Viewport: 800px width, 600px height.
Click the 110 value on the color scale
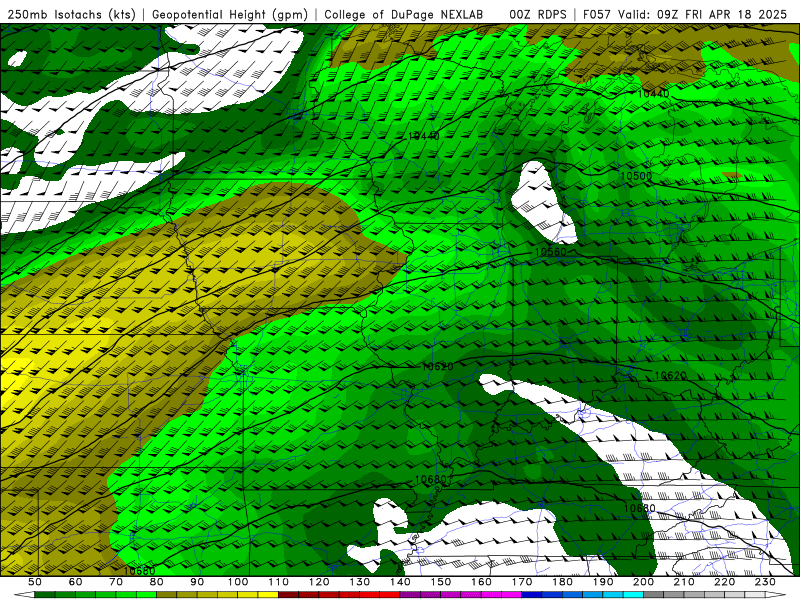pyautogui.click(x=279, y=582)
